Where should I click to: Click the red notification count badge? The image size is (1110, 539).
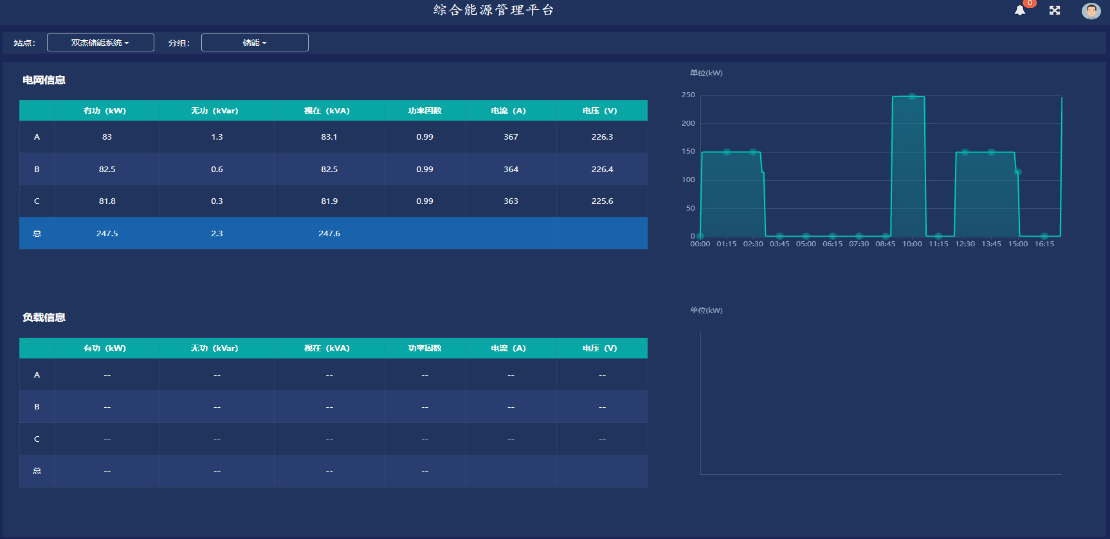point(1030,3)
